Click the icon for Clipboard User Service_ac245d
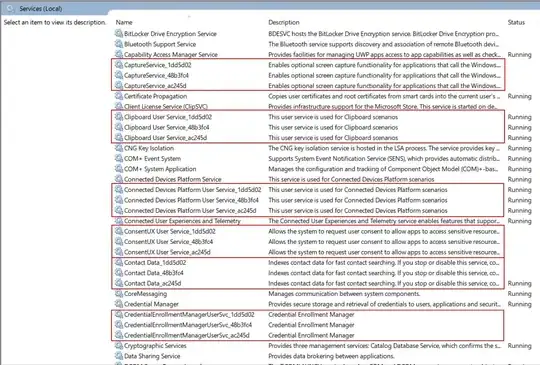This screenshot has width=540, height=365. (119, 137)
